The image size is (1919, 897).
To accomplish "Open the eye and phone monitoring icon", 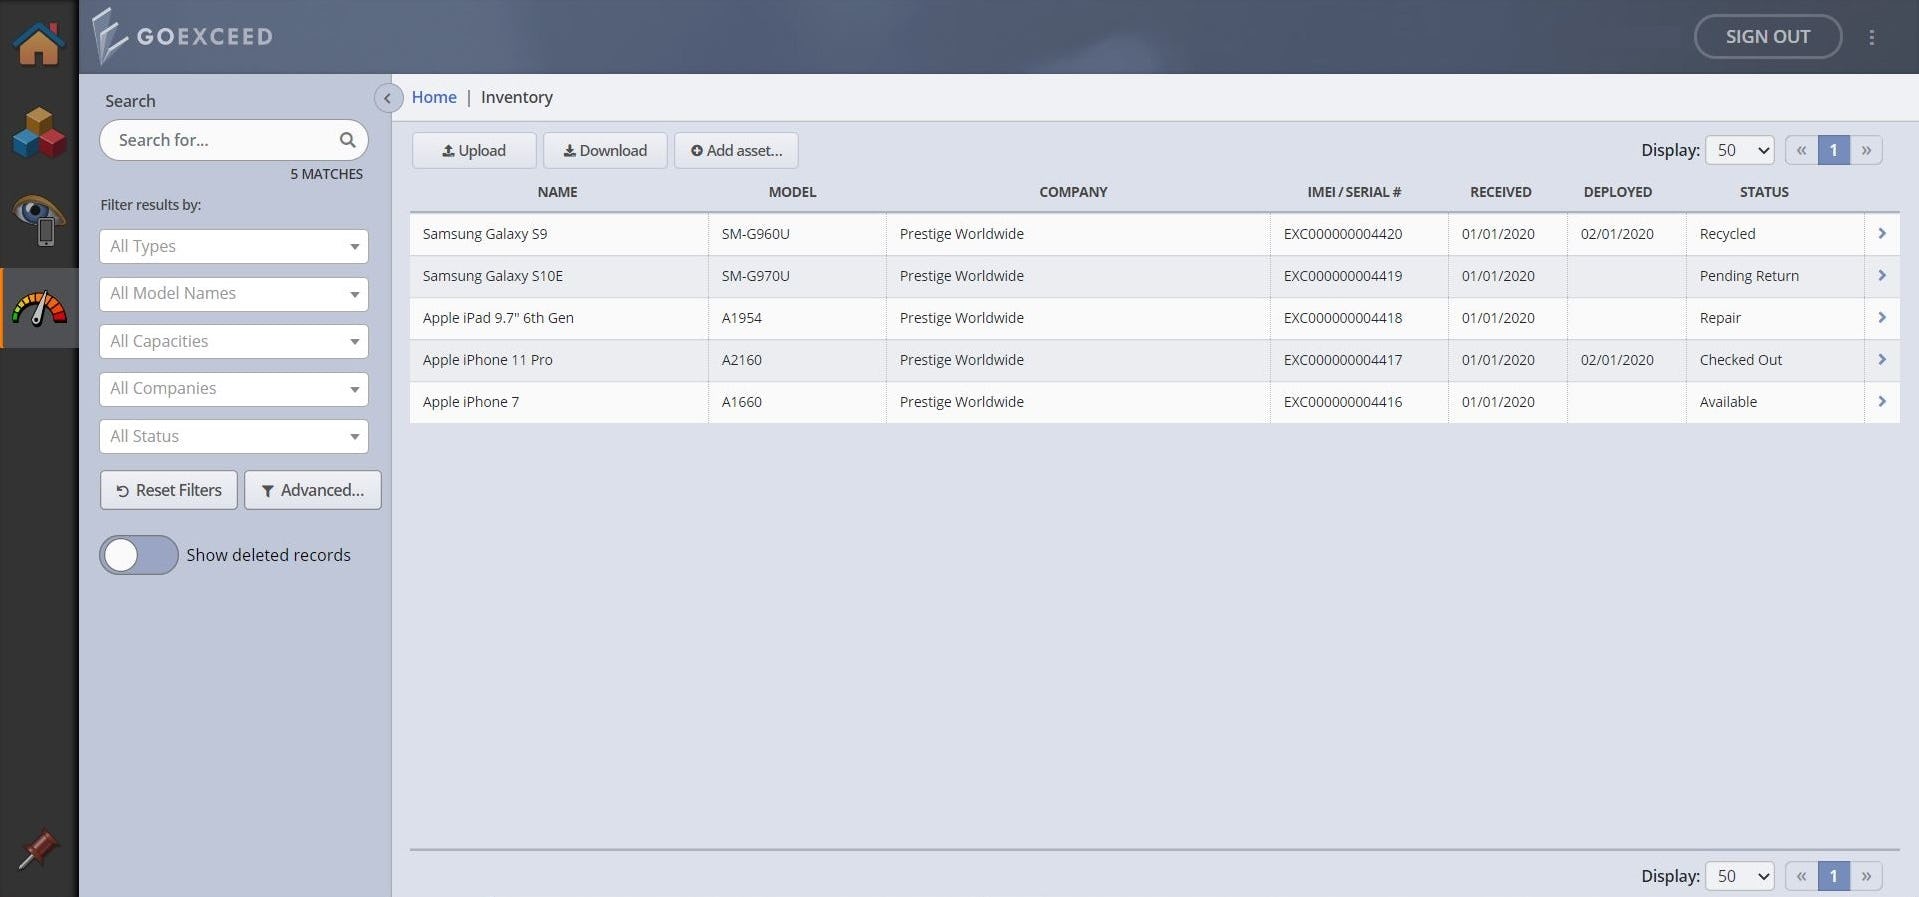I will [39, 220].
